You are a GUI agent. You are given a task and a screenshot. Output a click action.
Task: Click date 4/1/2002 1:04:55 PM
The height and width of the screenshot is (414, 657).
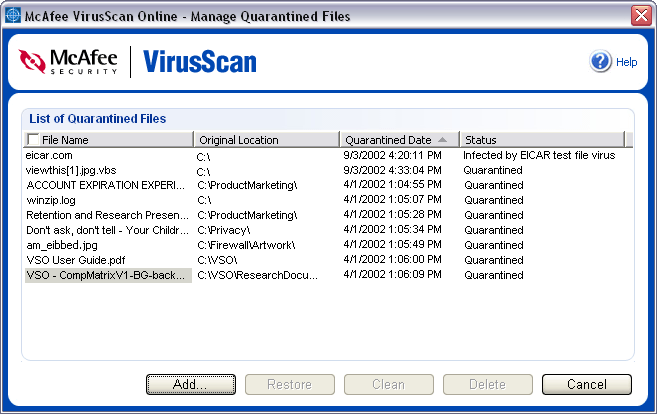pos(392,185)
